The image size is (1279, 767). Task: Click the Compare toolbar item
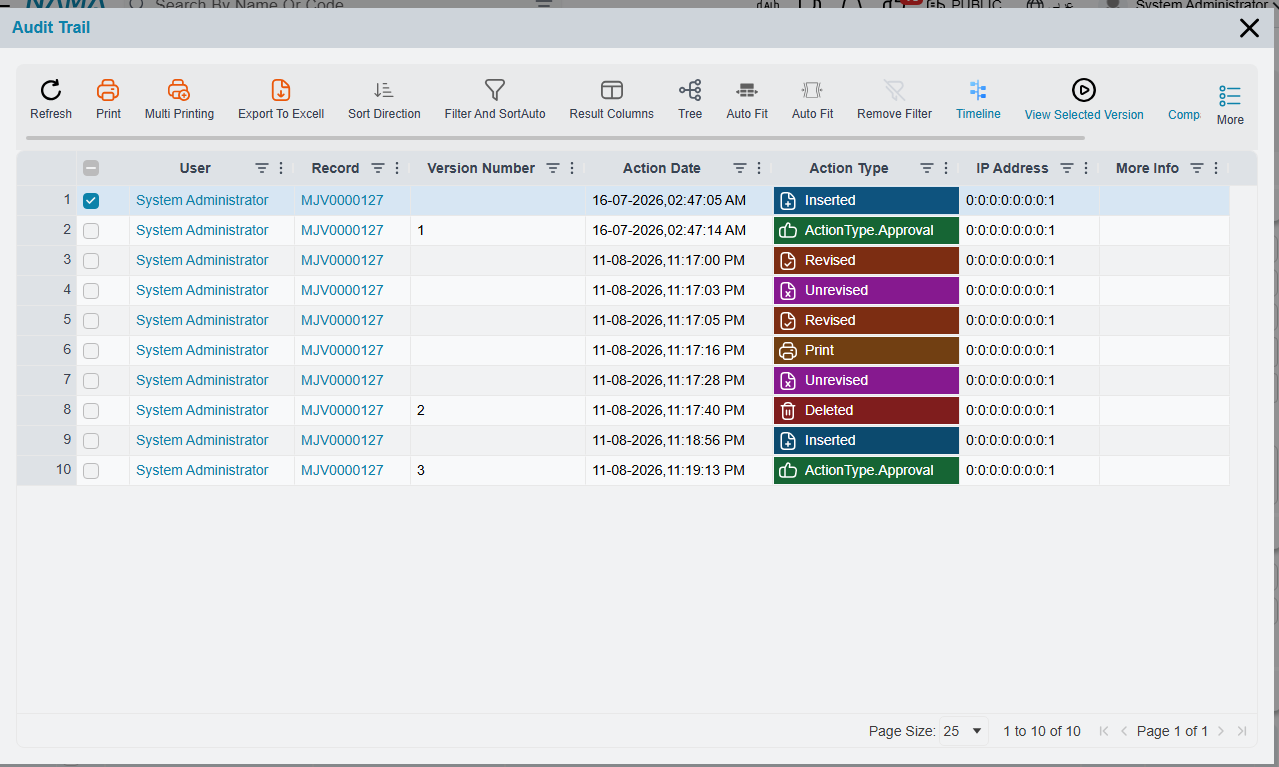[1184, 114]
